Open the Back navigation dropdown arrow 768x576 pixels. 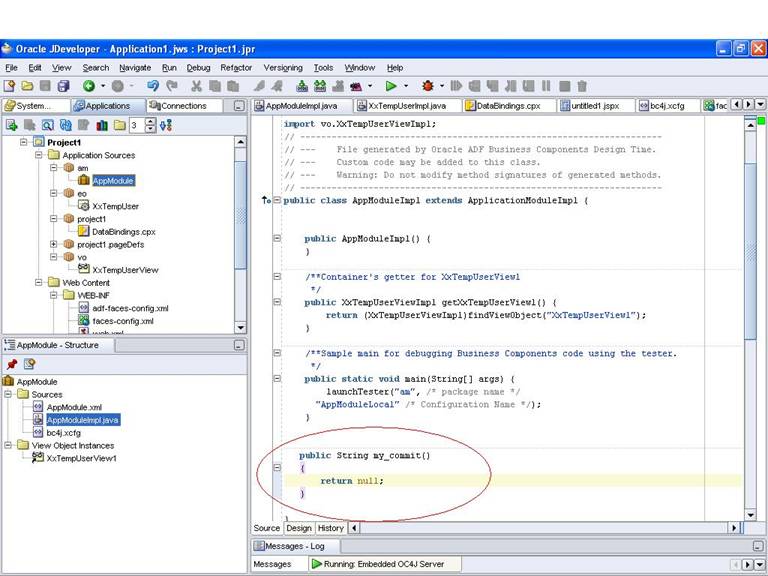coord(103,86)
